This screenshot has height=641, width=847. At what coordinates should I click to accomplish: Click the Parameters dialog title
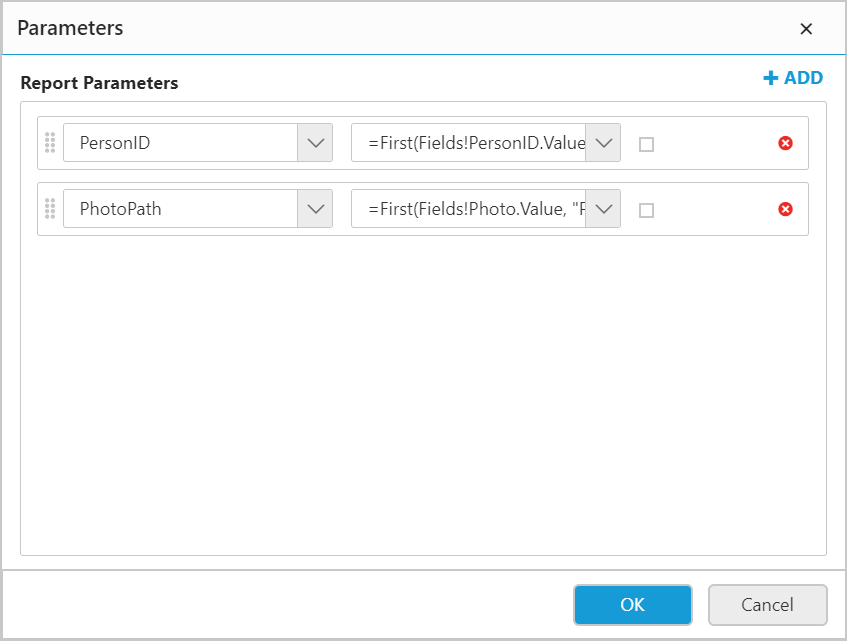pyautogui.click(x=70, y=28)
